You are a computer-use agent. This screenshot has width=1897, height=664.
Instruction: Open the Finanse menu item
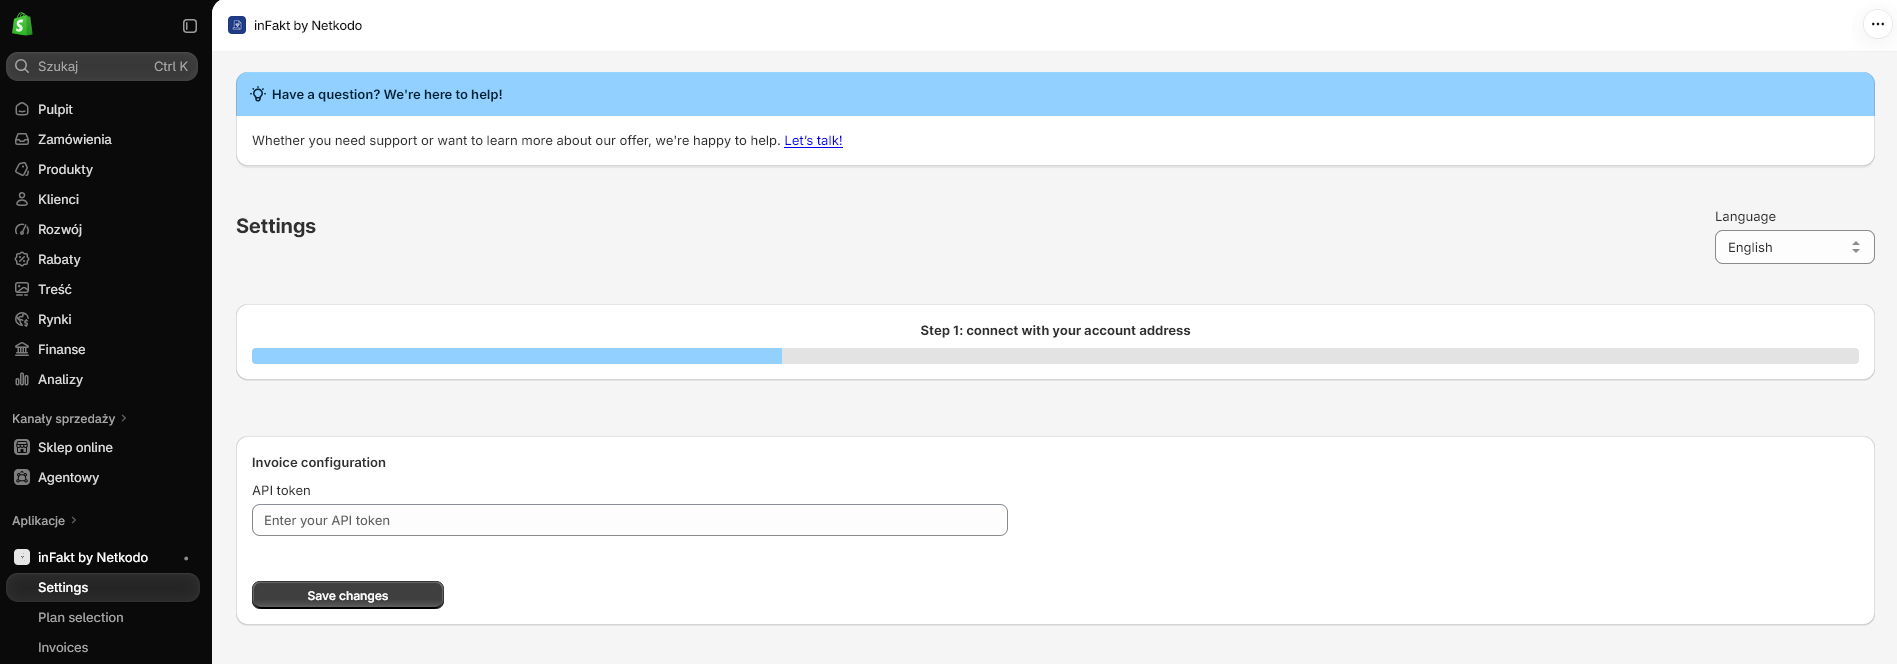(x=103, y=349)
